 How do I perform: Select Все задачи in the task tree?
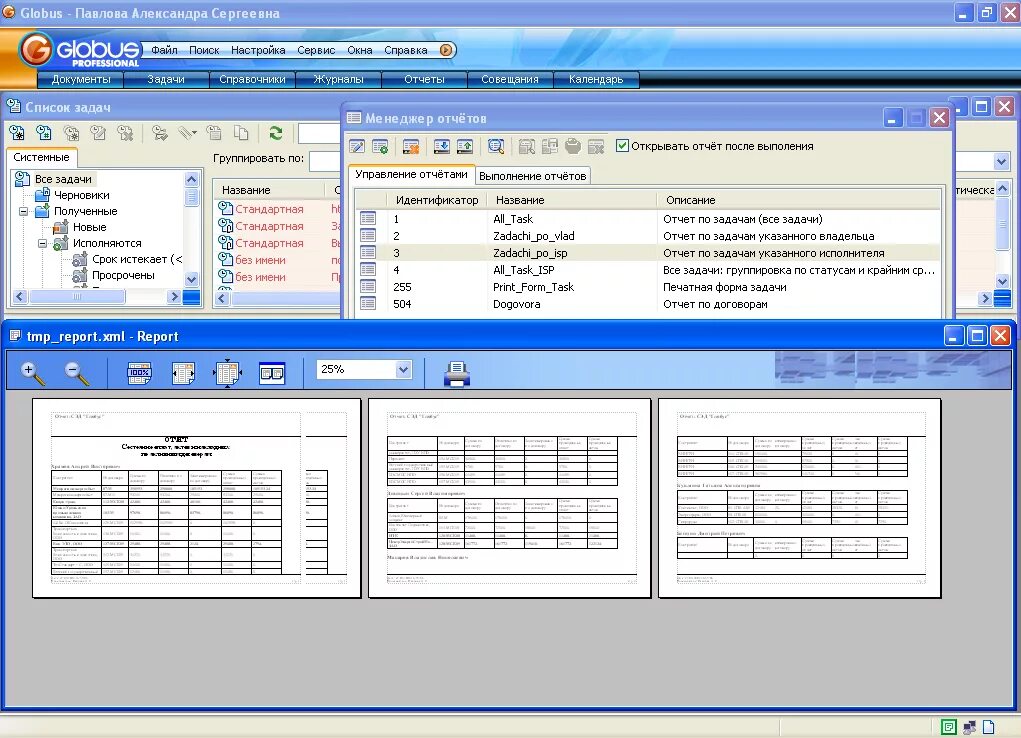pyautogui.click(x=63, y=179)
